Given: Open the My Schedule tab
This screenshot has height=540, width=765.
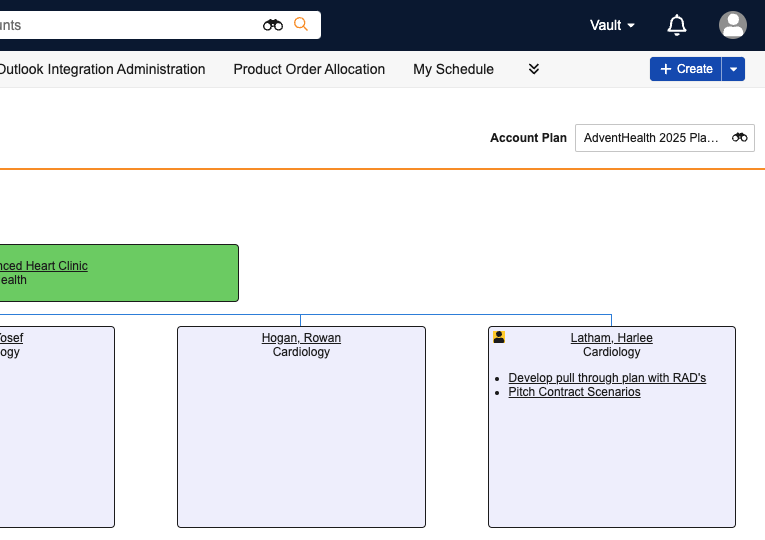Looking at the screenshot, I should coord(453,69).
